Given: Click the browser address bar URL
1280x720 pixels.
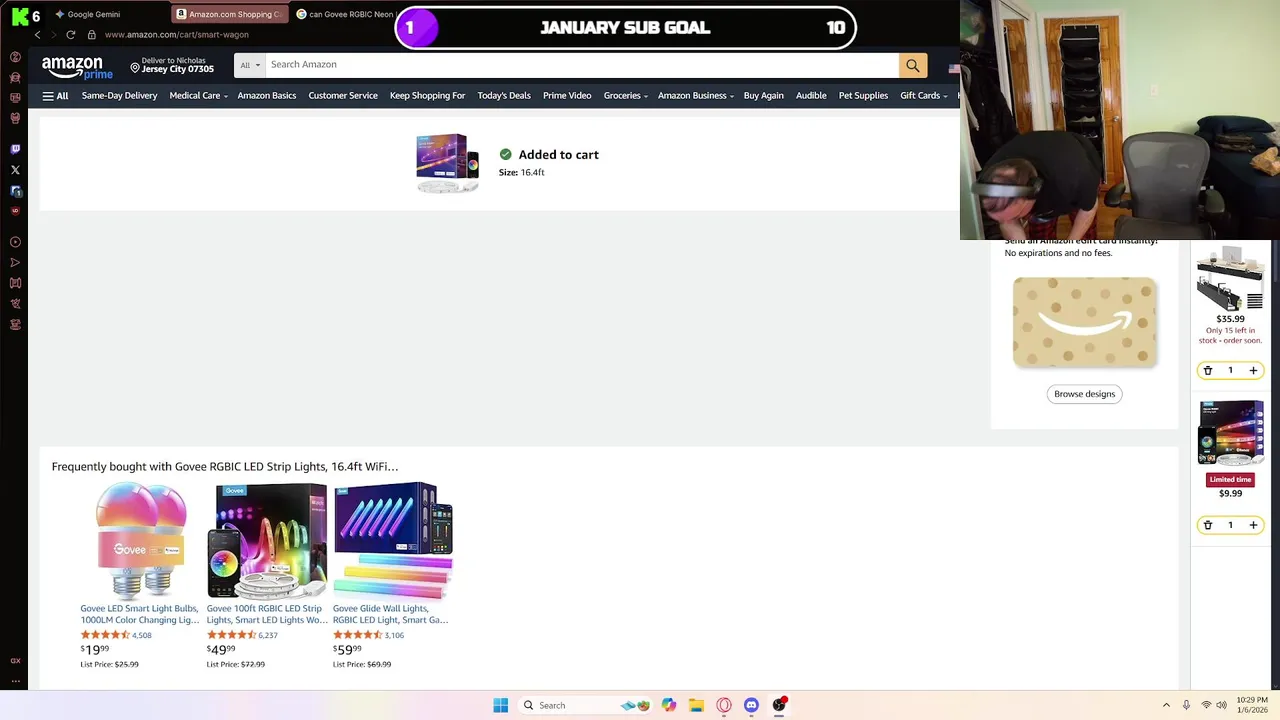Looking at the screenshot, I should (x=176, y=35).
